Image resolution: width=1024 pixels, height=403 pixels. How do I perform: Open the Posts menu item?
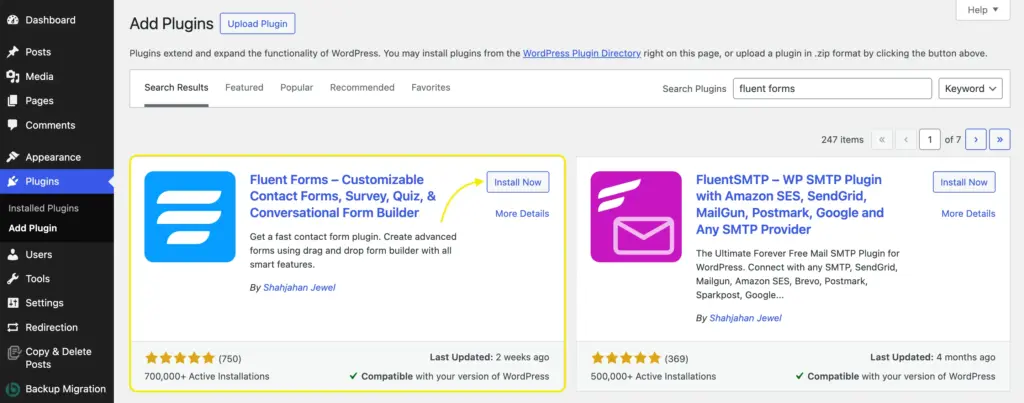[x=57, y=52]
